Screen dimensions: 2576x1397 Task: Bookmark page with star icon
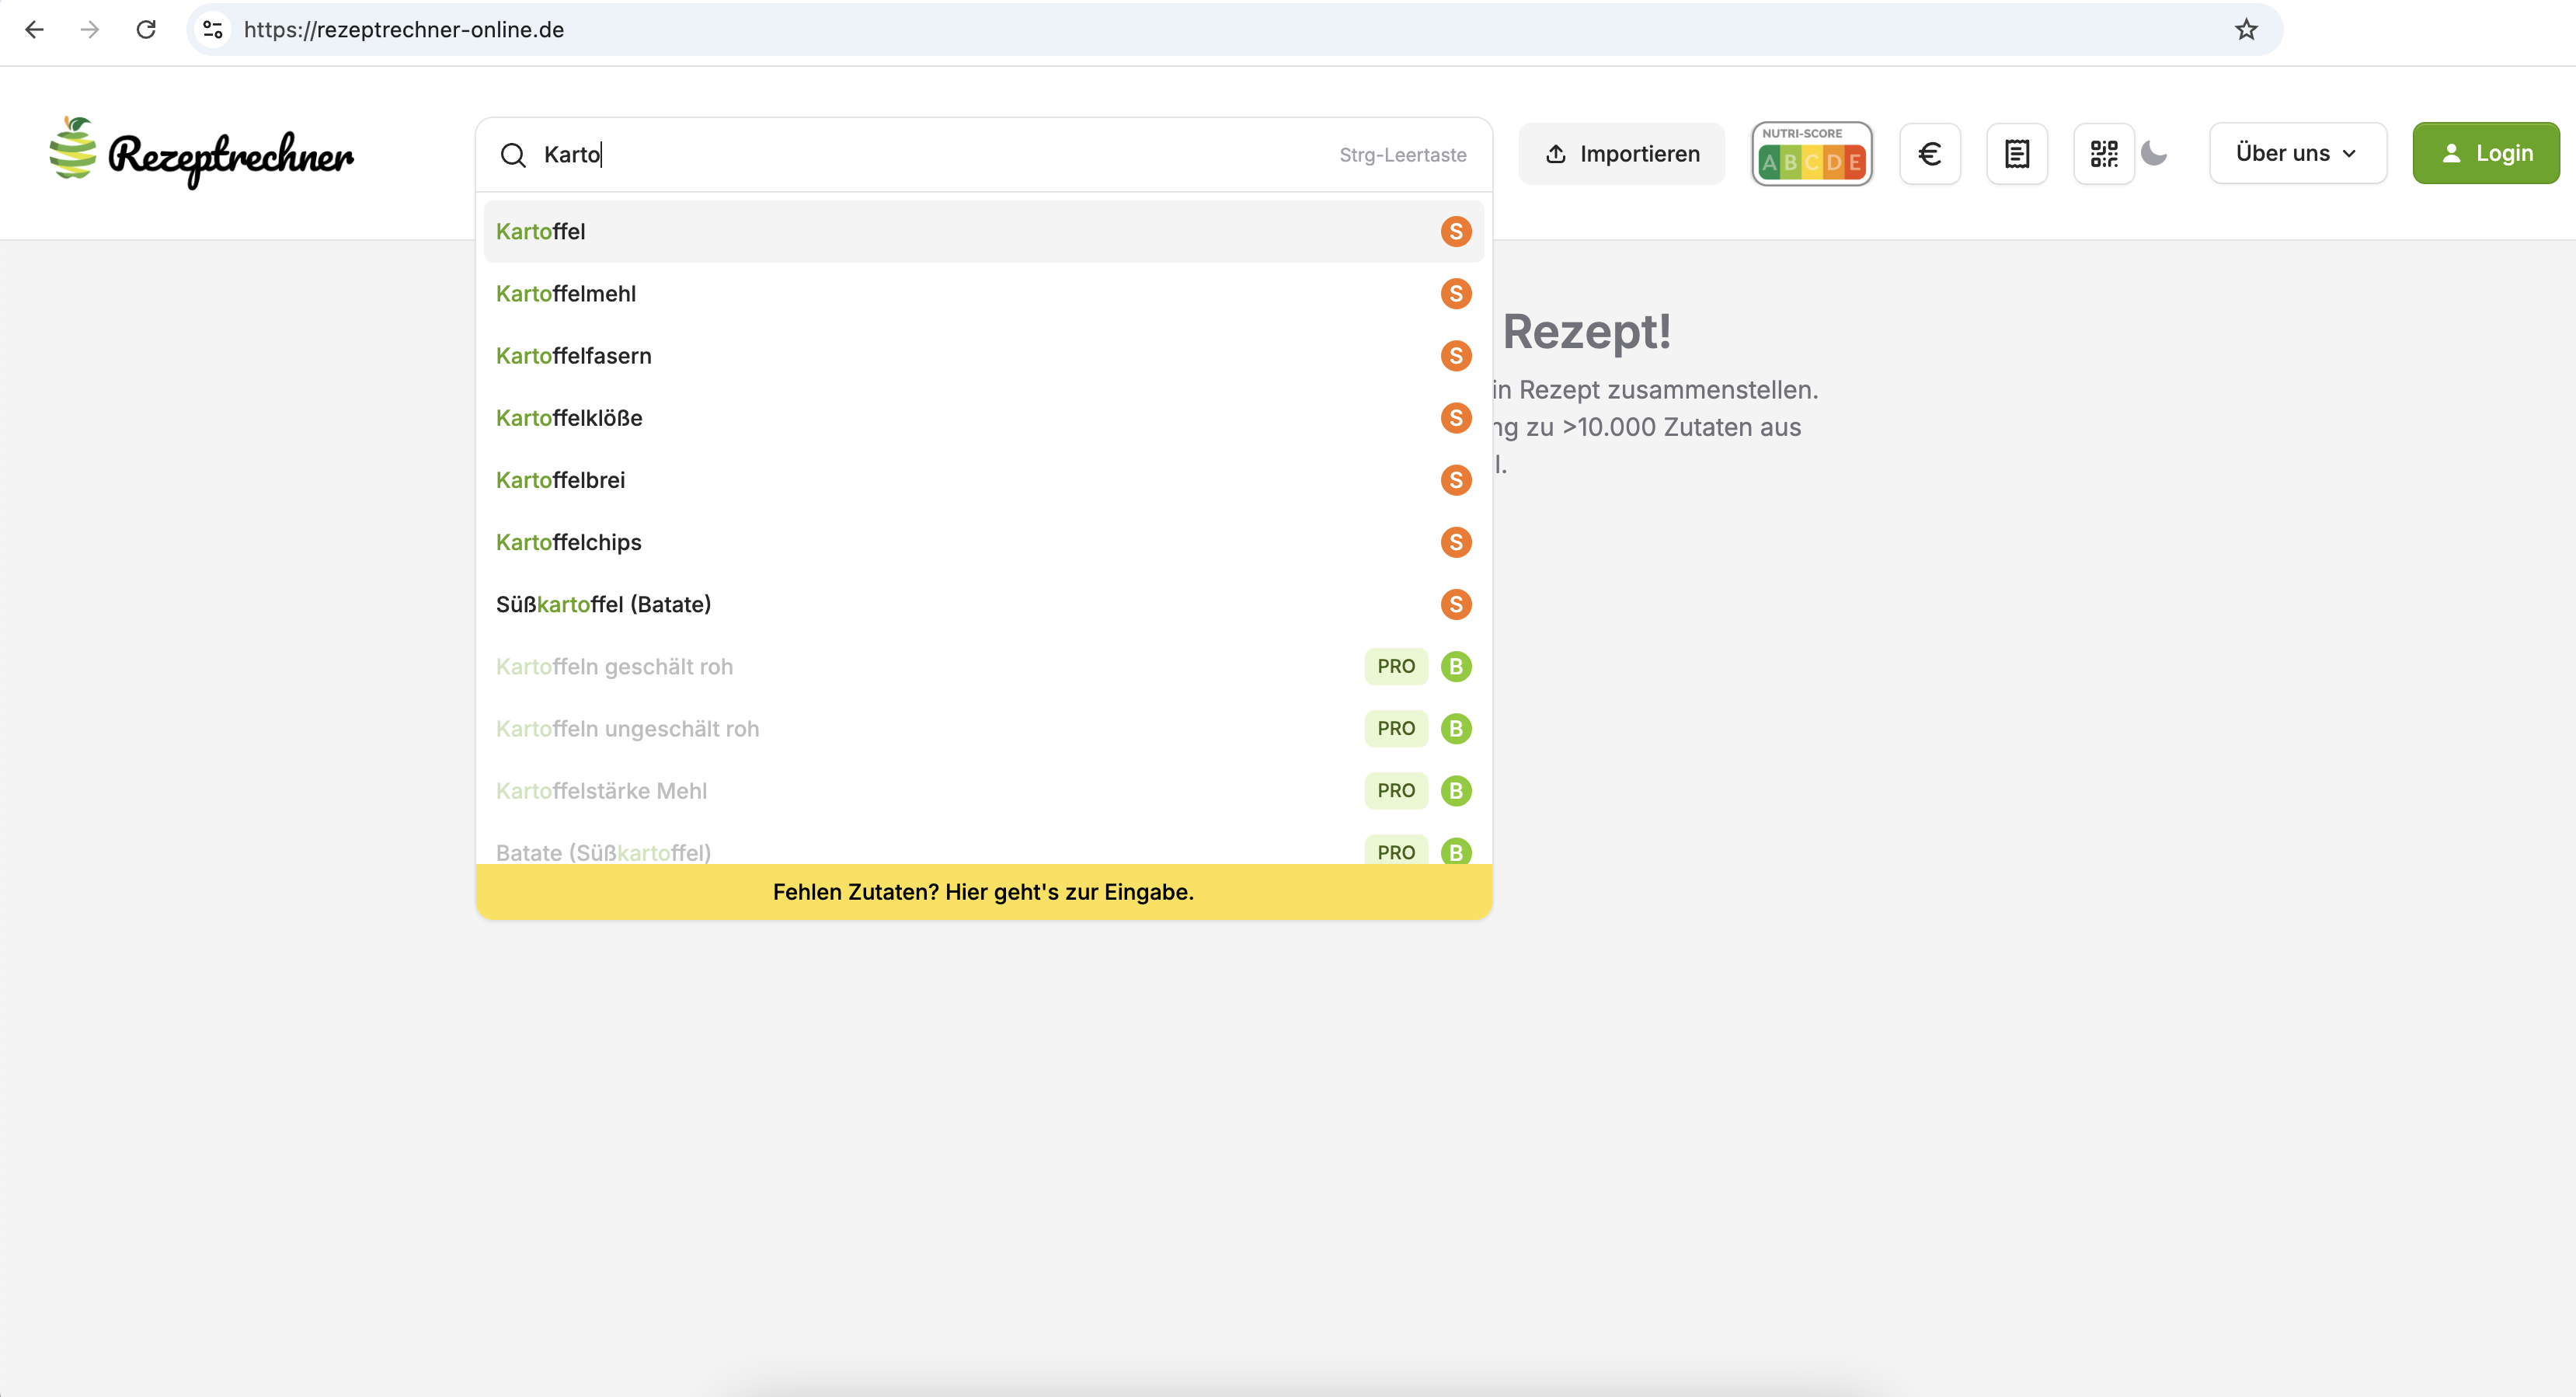pos(2246,30)
